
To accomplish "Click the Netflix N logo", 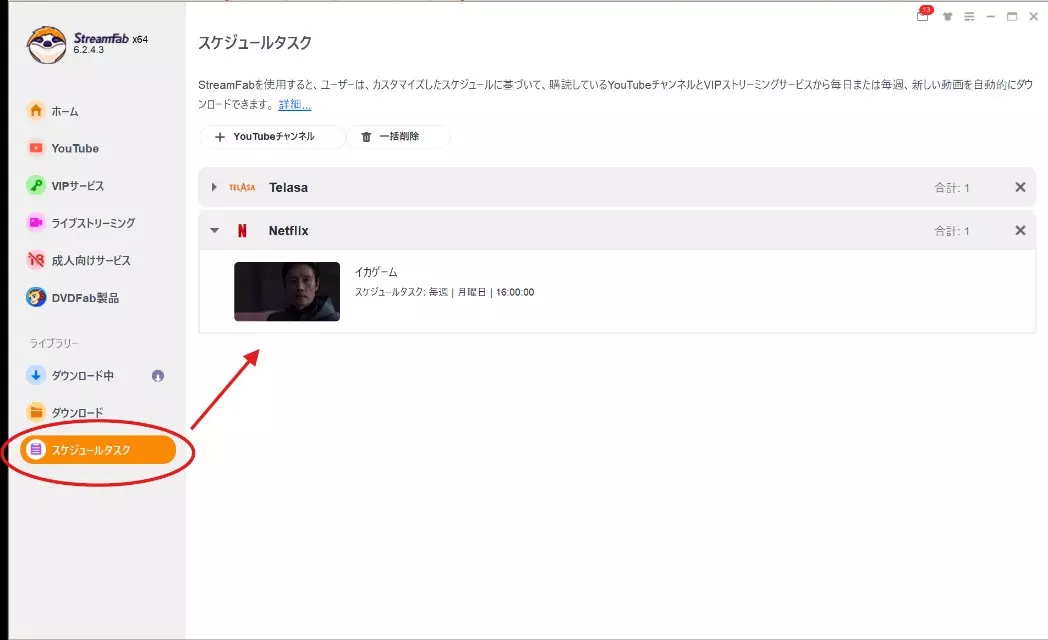I will (242, 230).
